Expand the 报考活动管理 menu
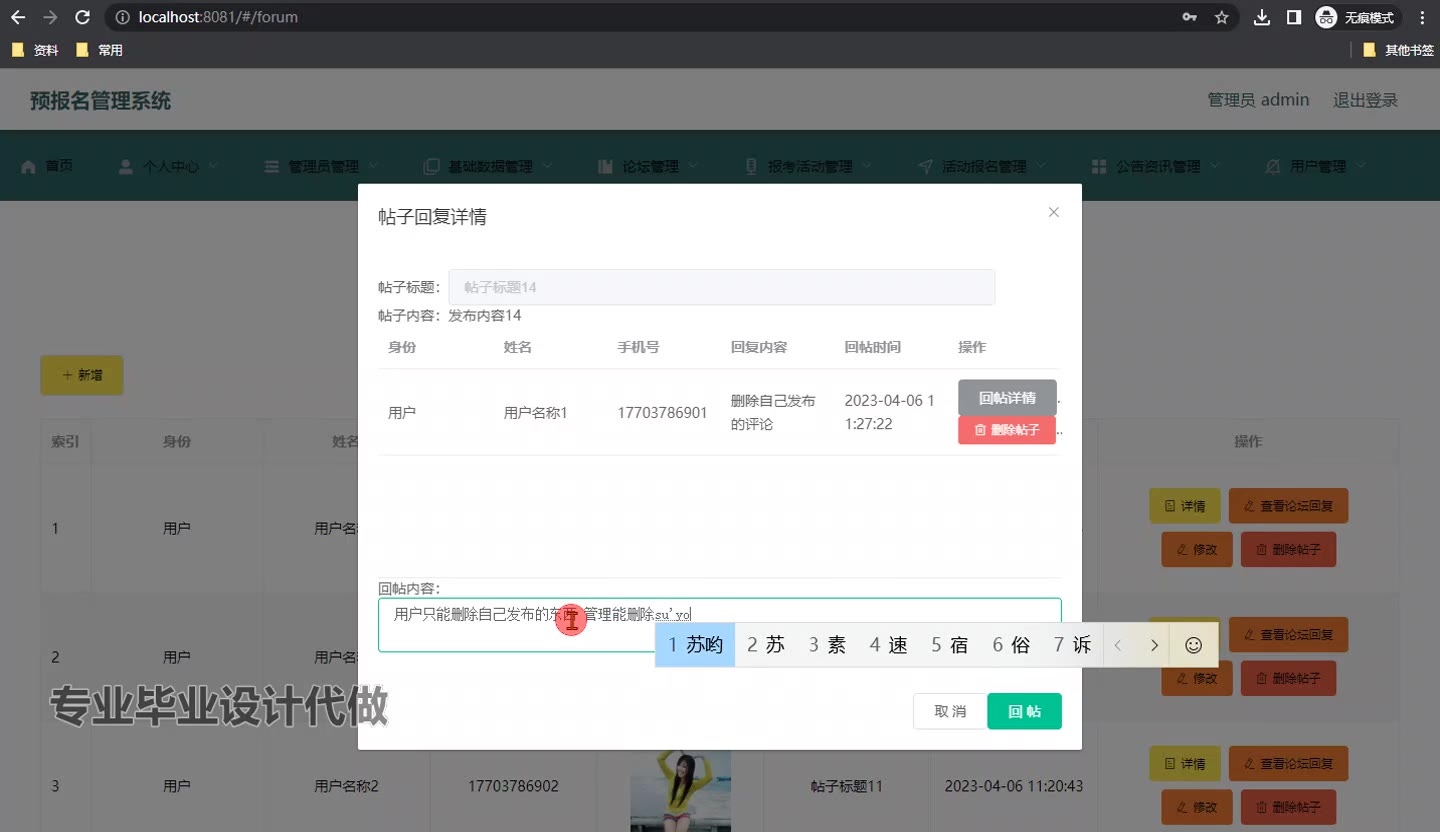This screenshot has width=1440, height=832. coord(808,166)
